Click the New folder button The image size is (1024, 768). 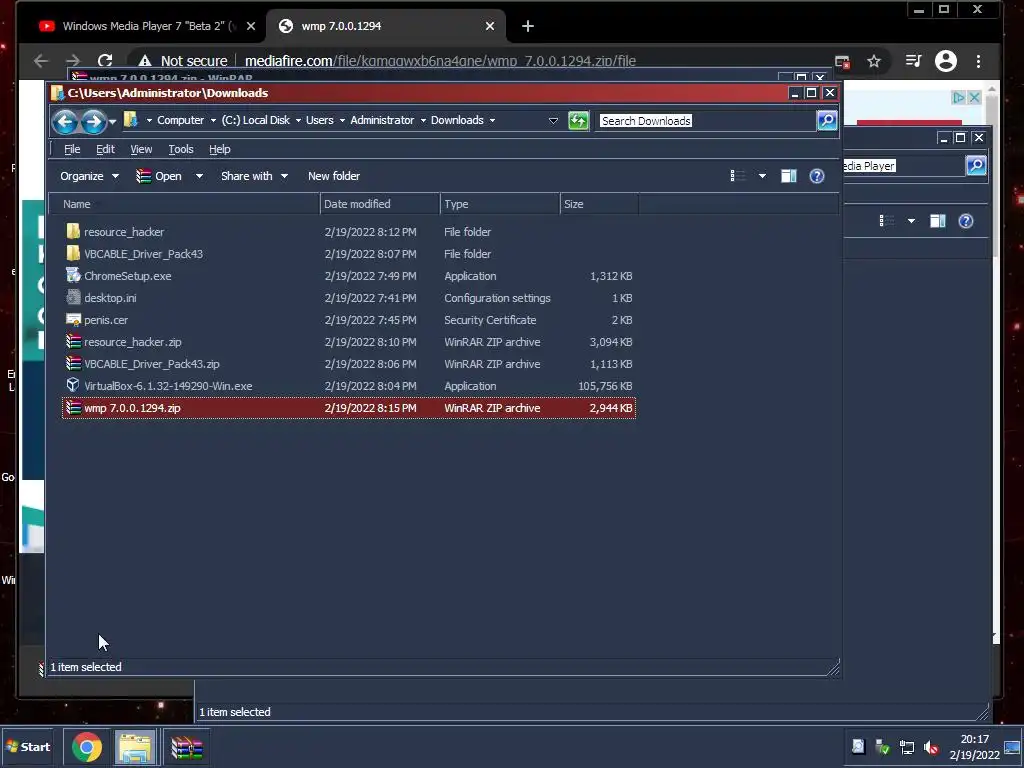pos(334,176)
